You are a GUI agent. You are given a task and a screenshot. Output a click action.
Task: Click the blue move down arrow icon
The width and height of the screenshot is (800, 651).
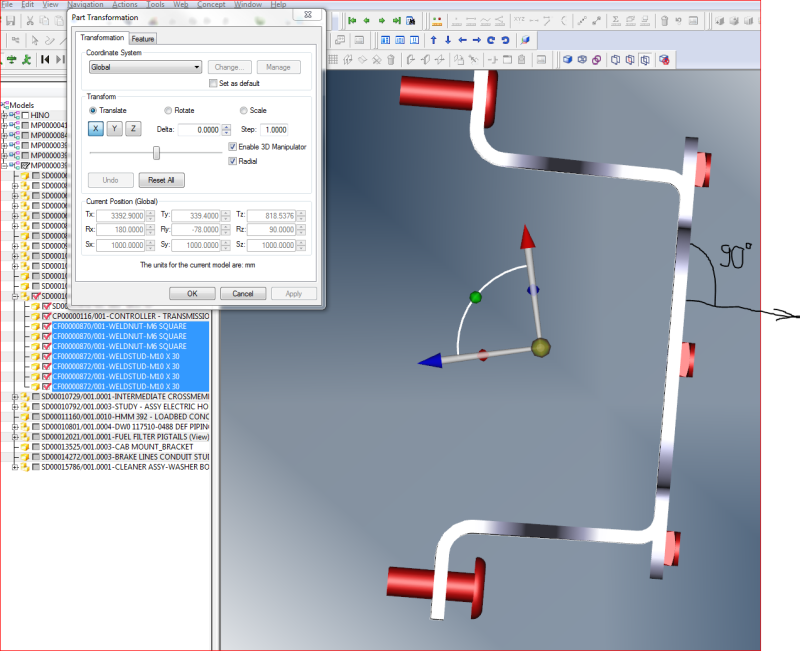coord(448,40)
